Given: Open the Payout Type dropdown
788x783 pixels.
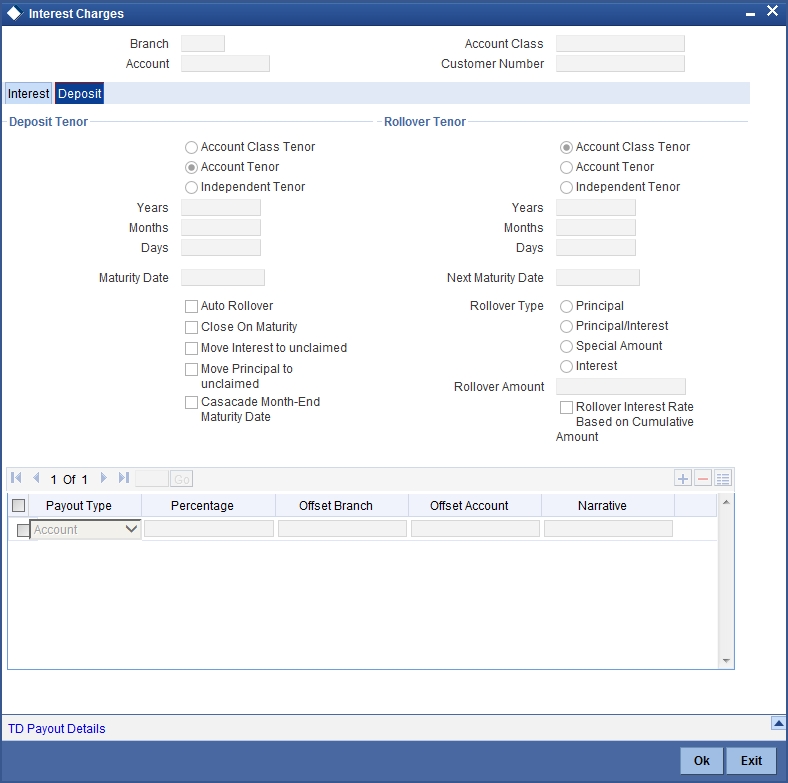Looking at the screenshot, I should (x=85, y=530).
